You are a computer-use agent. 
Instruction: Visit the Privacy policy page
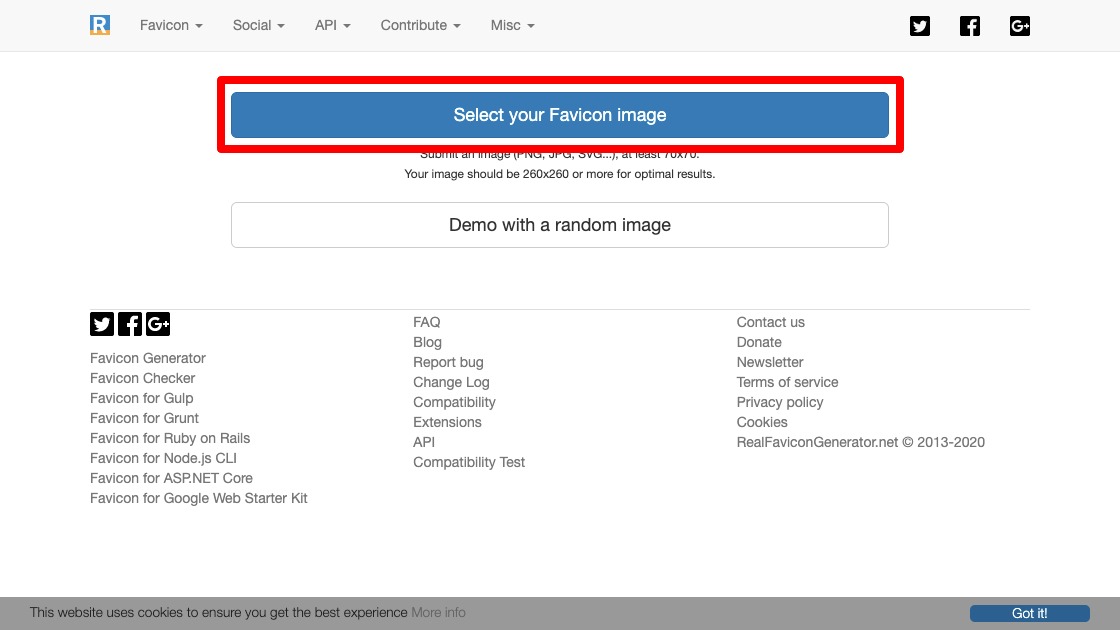coord(780,402)
